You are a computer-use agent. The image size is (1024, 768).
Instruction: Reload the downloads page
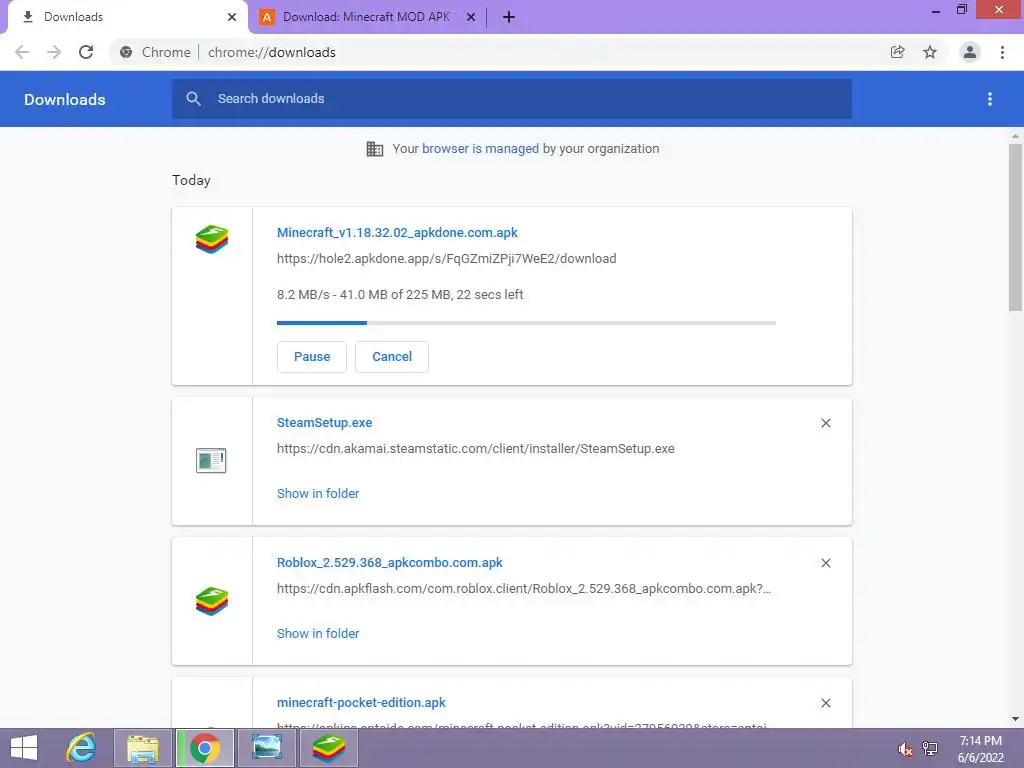pos(86,52)
